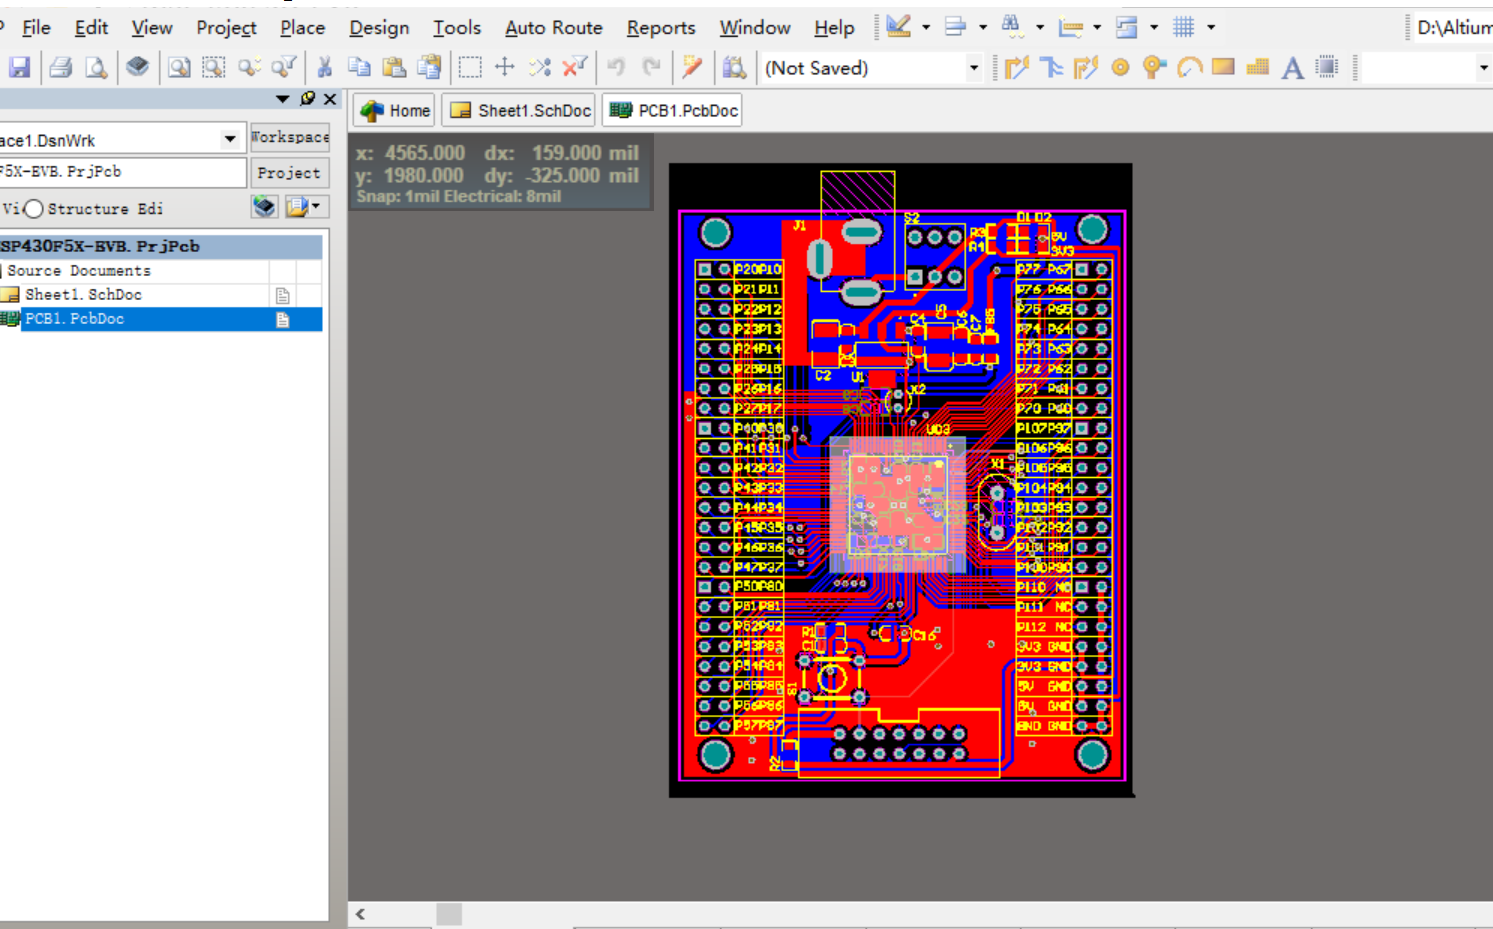
Task: Click the horizontal scrollbar left arrow
Action: coord(361,914)
